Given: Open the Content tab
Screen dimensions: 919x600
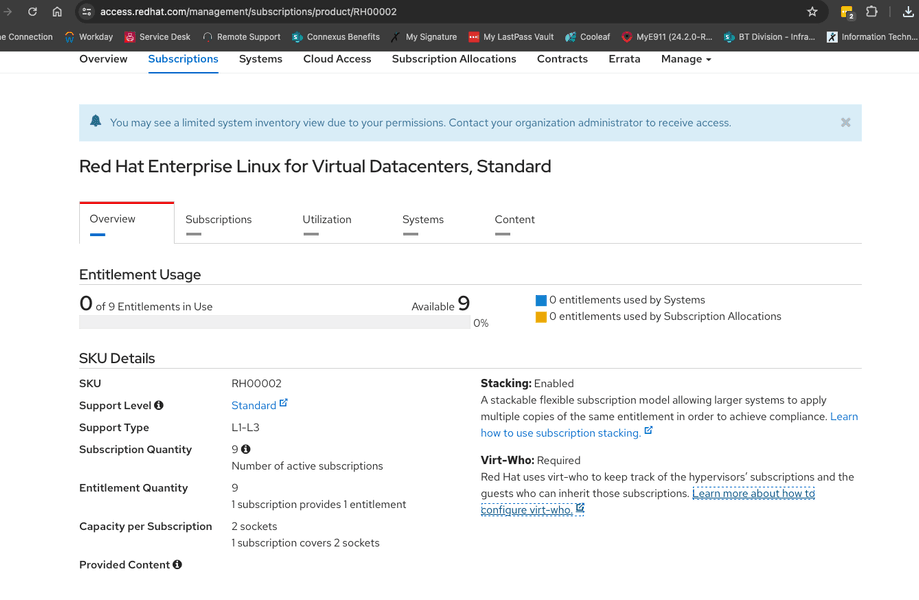Looking at the screenshot, I should 514,220.
